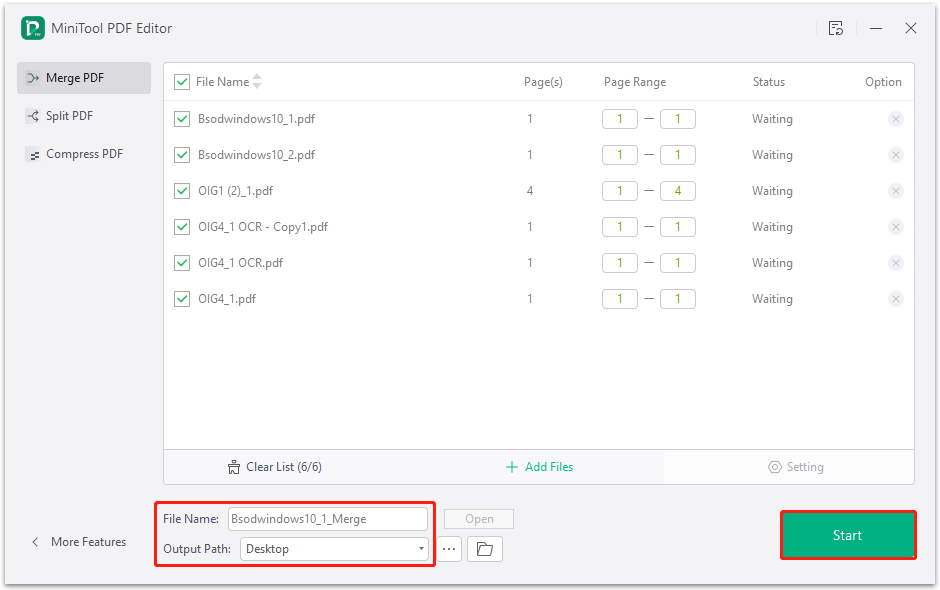This screenshot has width=940, height=590.
Task: Click the Page(s) column header
Action: 543,82
